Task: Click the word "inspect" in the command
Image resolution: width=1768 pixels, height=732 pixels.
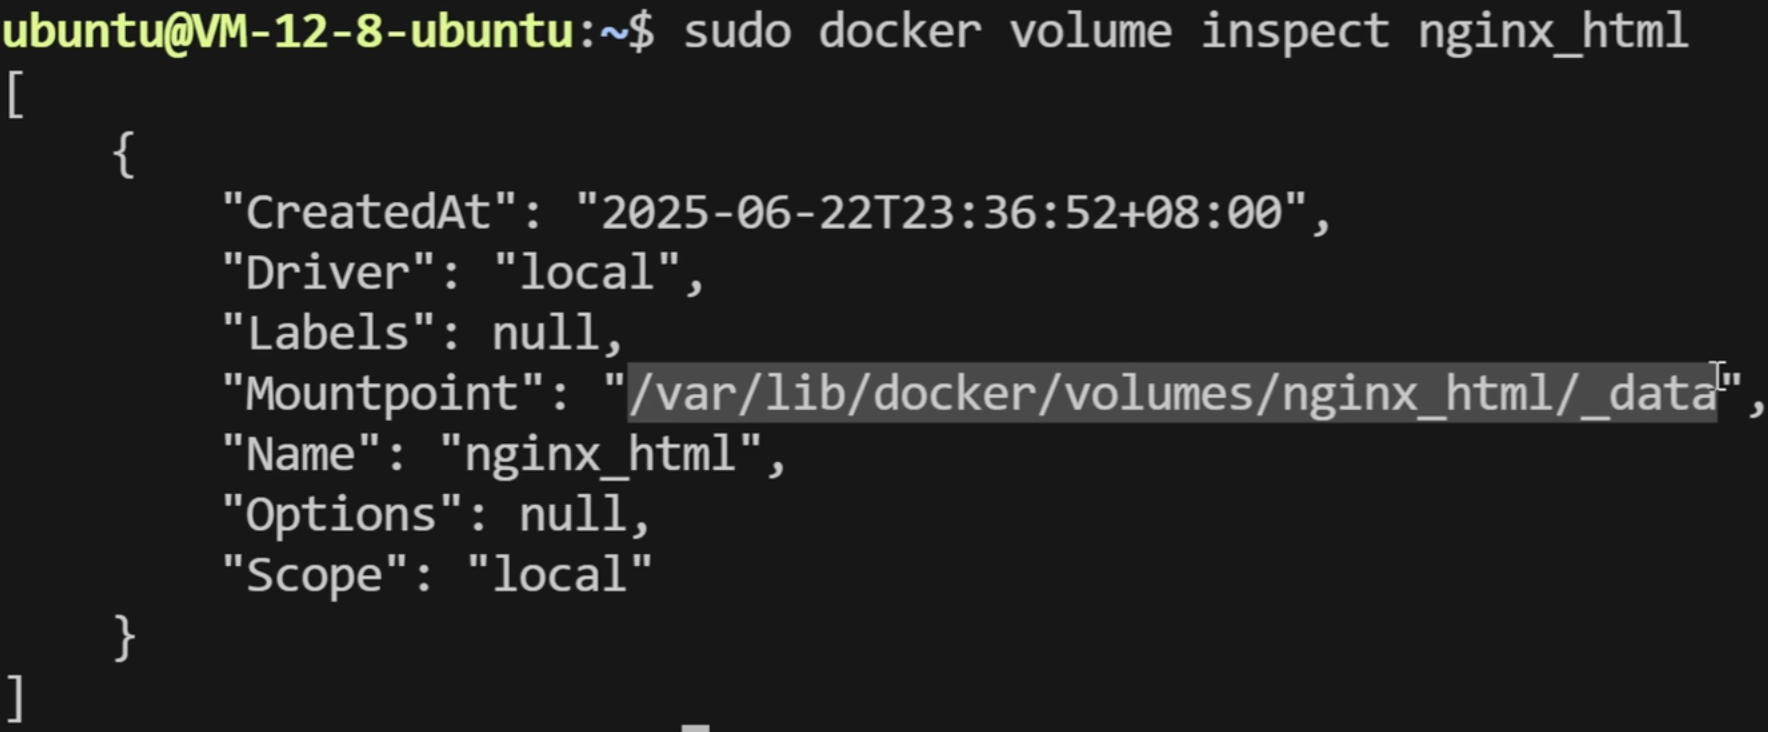Action: tap(1295, 32)
